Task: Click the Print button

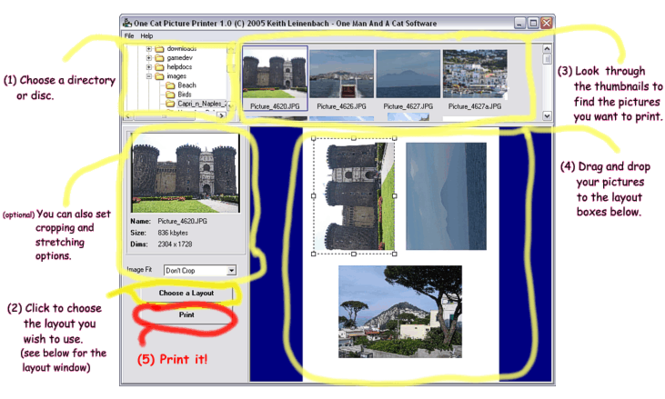Action: 186,315
